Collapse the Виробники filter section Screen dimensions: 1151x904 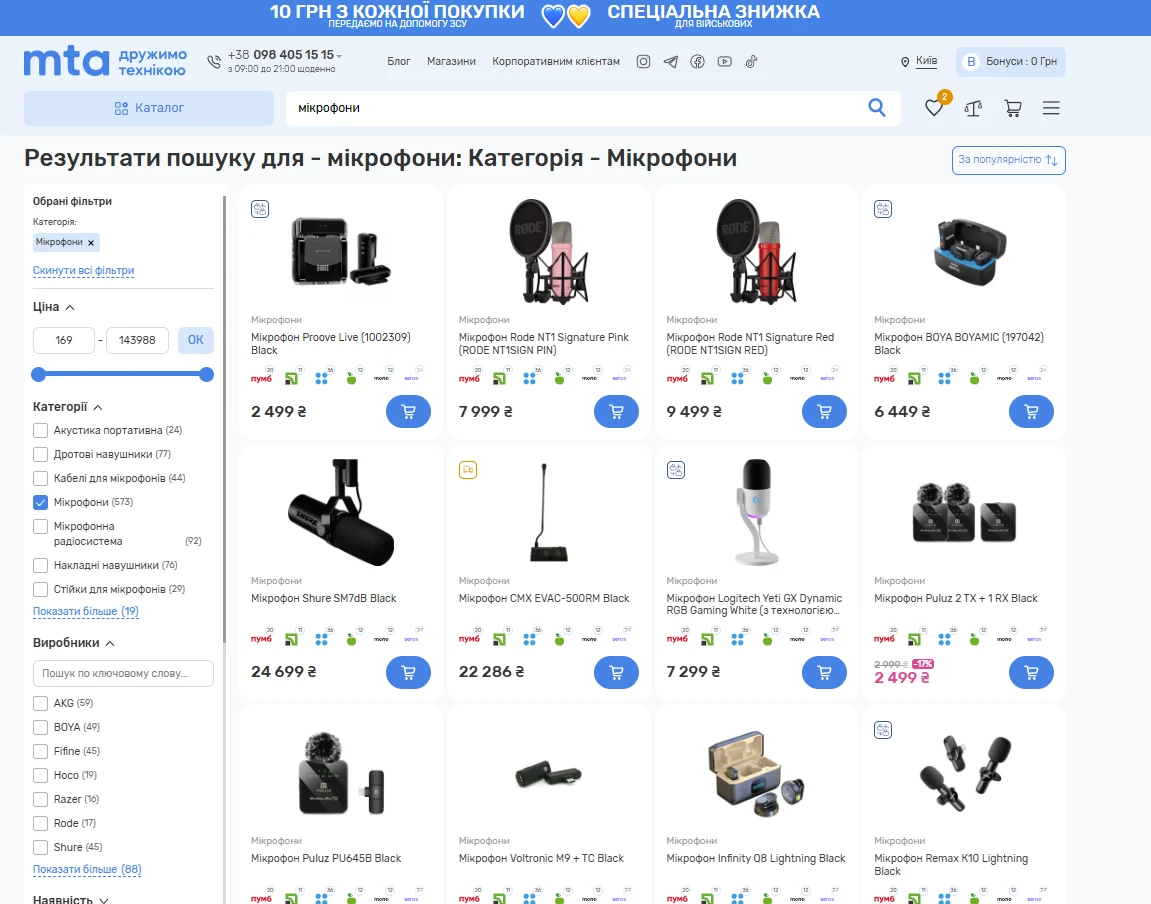73,643
